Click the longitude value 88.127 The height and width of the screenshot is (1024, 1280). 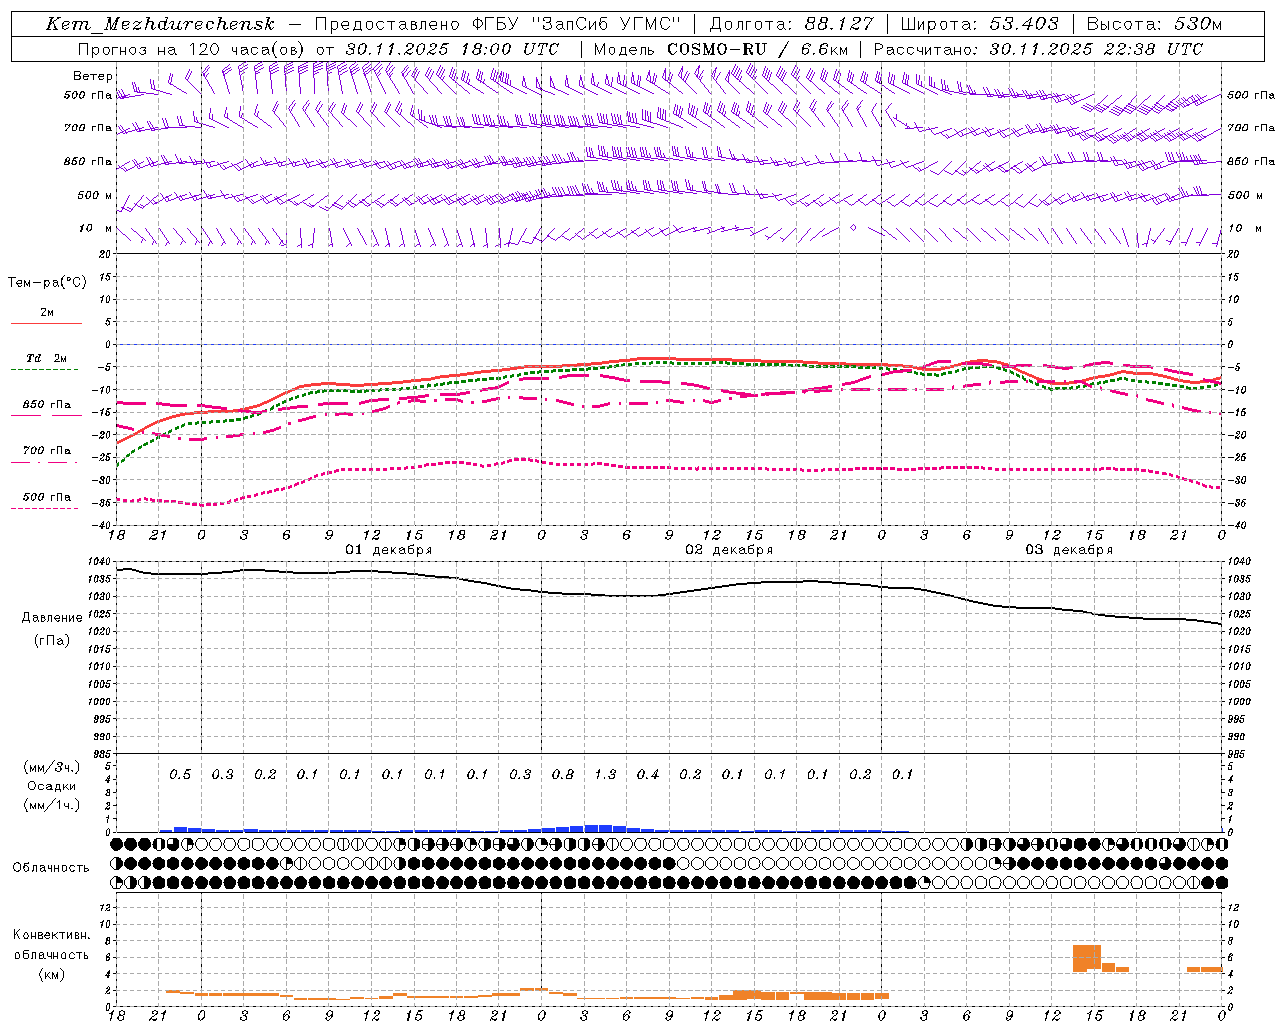838,24
